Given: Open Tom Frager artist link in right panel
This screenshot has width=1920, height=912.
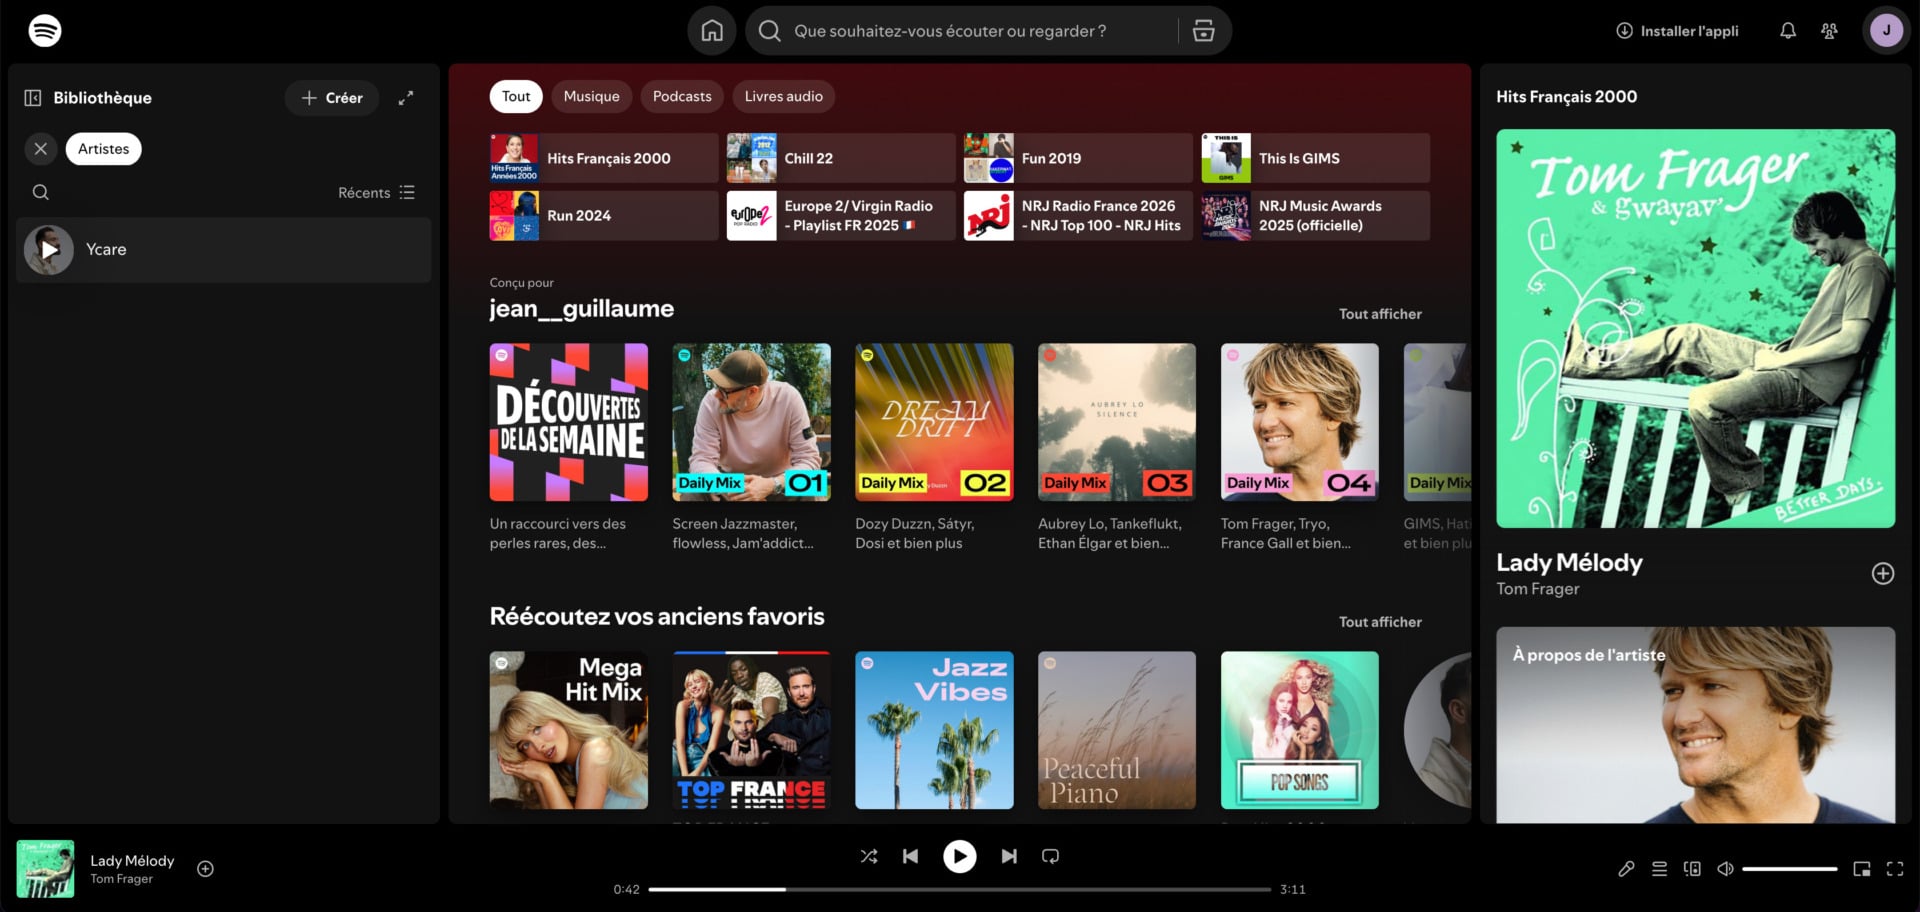Looking at the screenshot, I should coord(1538,589).
